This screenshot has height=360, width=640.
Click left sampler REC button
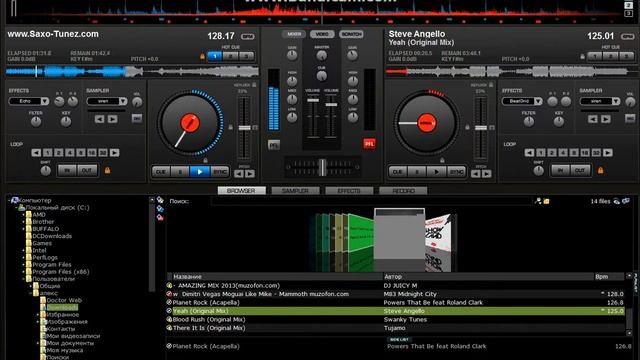pyautogui.click(x=137, y=119)
